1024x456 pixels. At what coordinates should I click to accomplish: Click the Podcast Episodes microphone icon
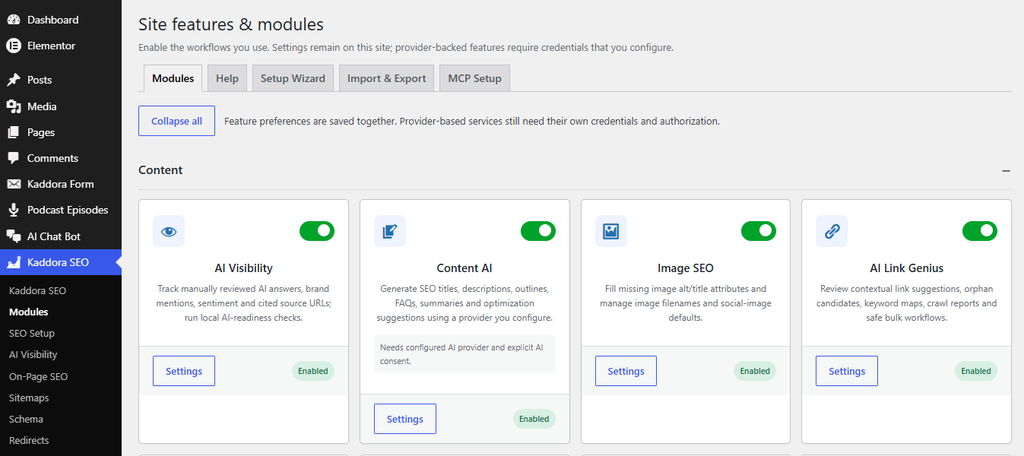[x=13, y=210]
